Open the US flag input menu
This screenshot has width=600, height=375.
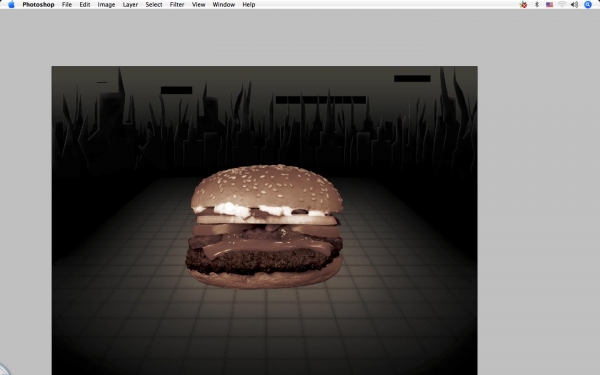coord(549,5)
